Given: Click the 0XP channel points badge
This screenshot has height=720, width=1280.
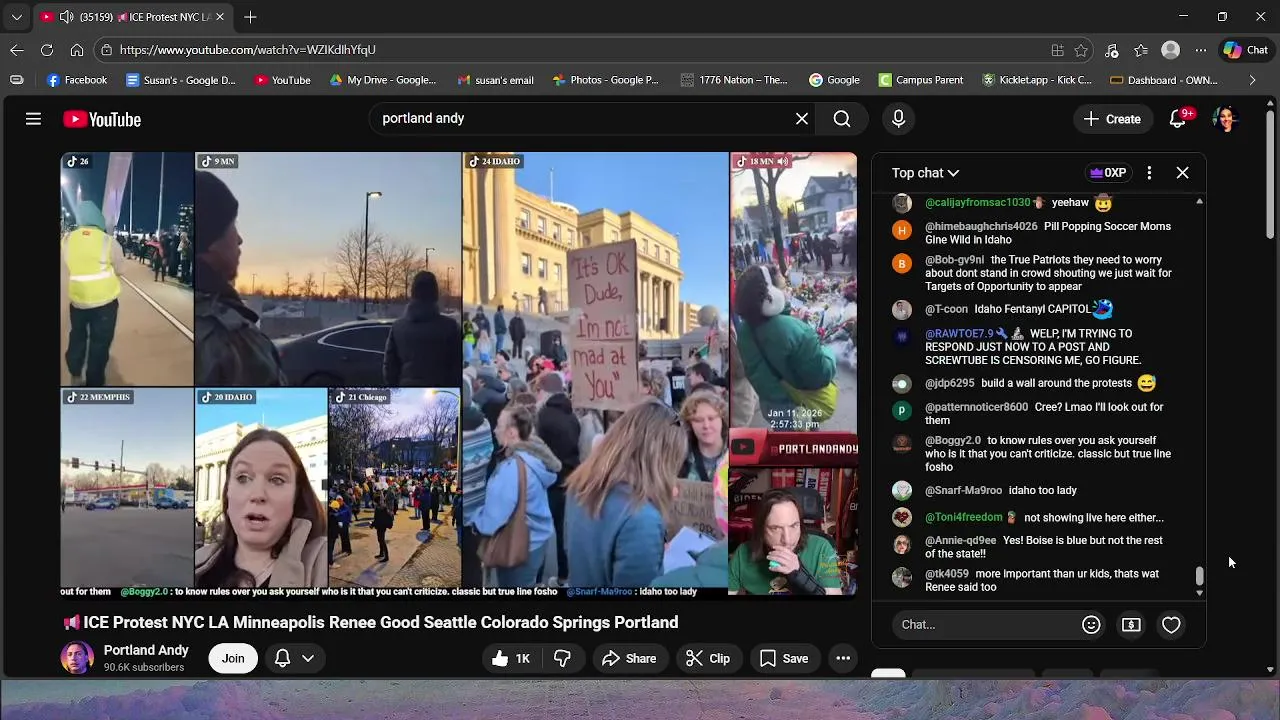Looking at the screenshot, I should pos(1108,173).
